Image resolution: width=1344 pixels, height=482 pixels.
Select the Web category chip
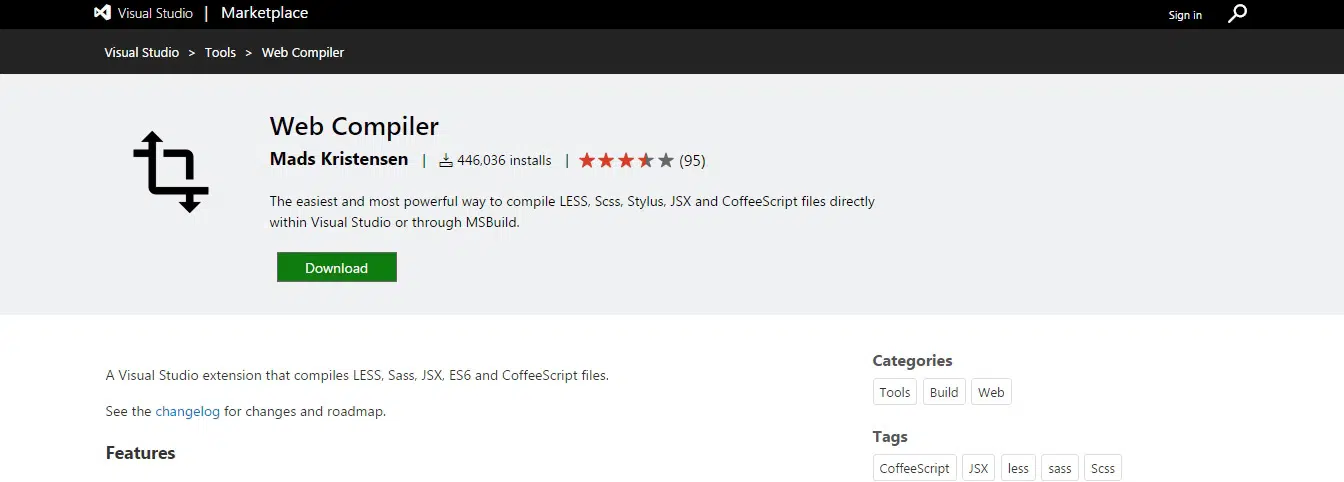(x=991, y=392)
